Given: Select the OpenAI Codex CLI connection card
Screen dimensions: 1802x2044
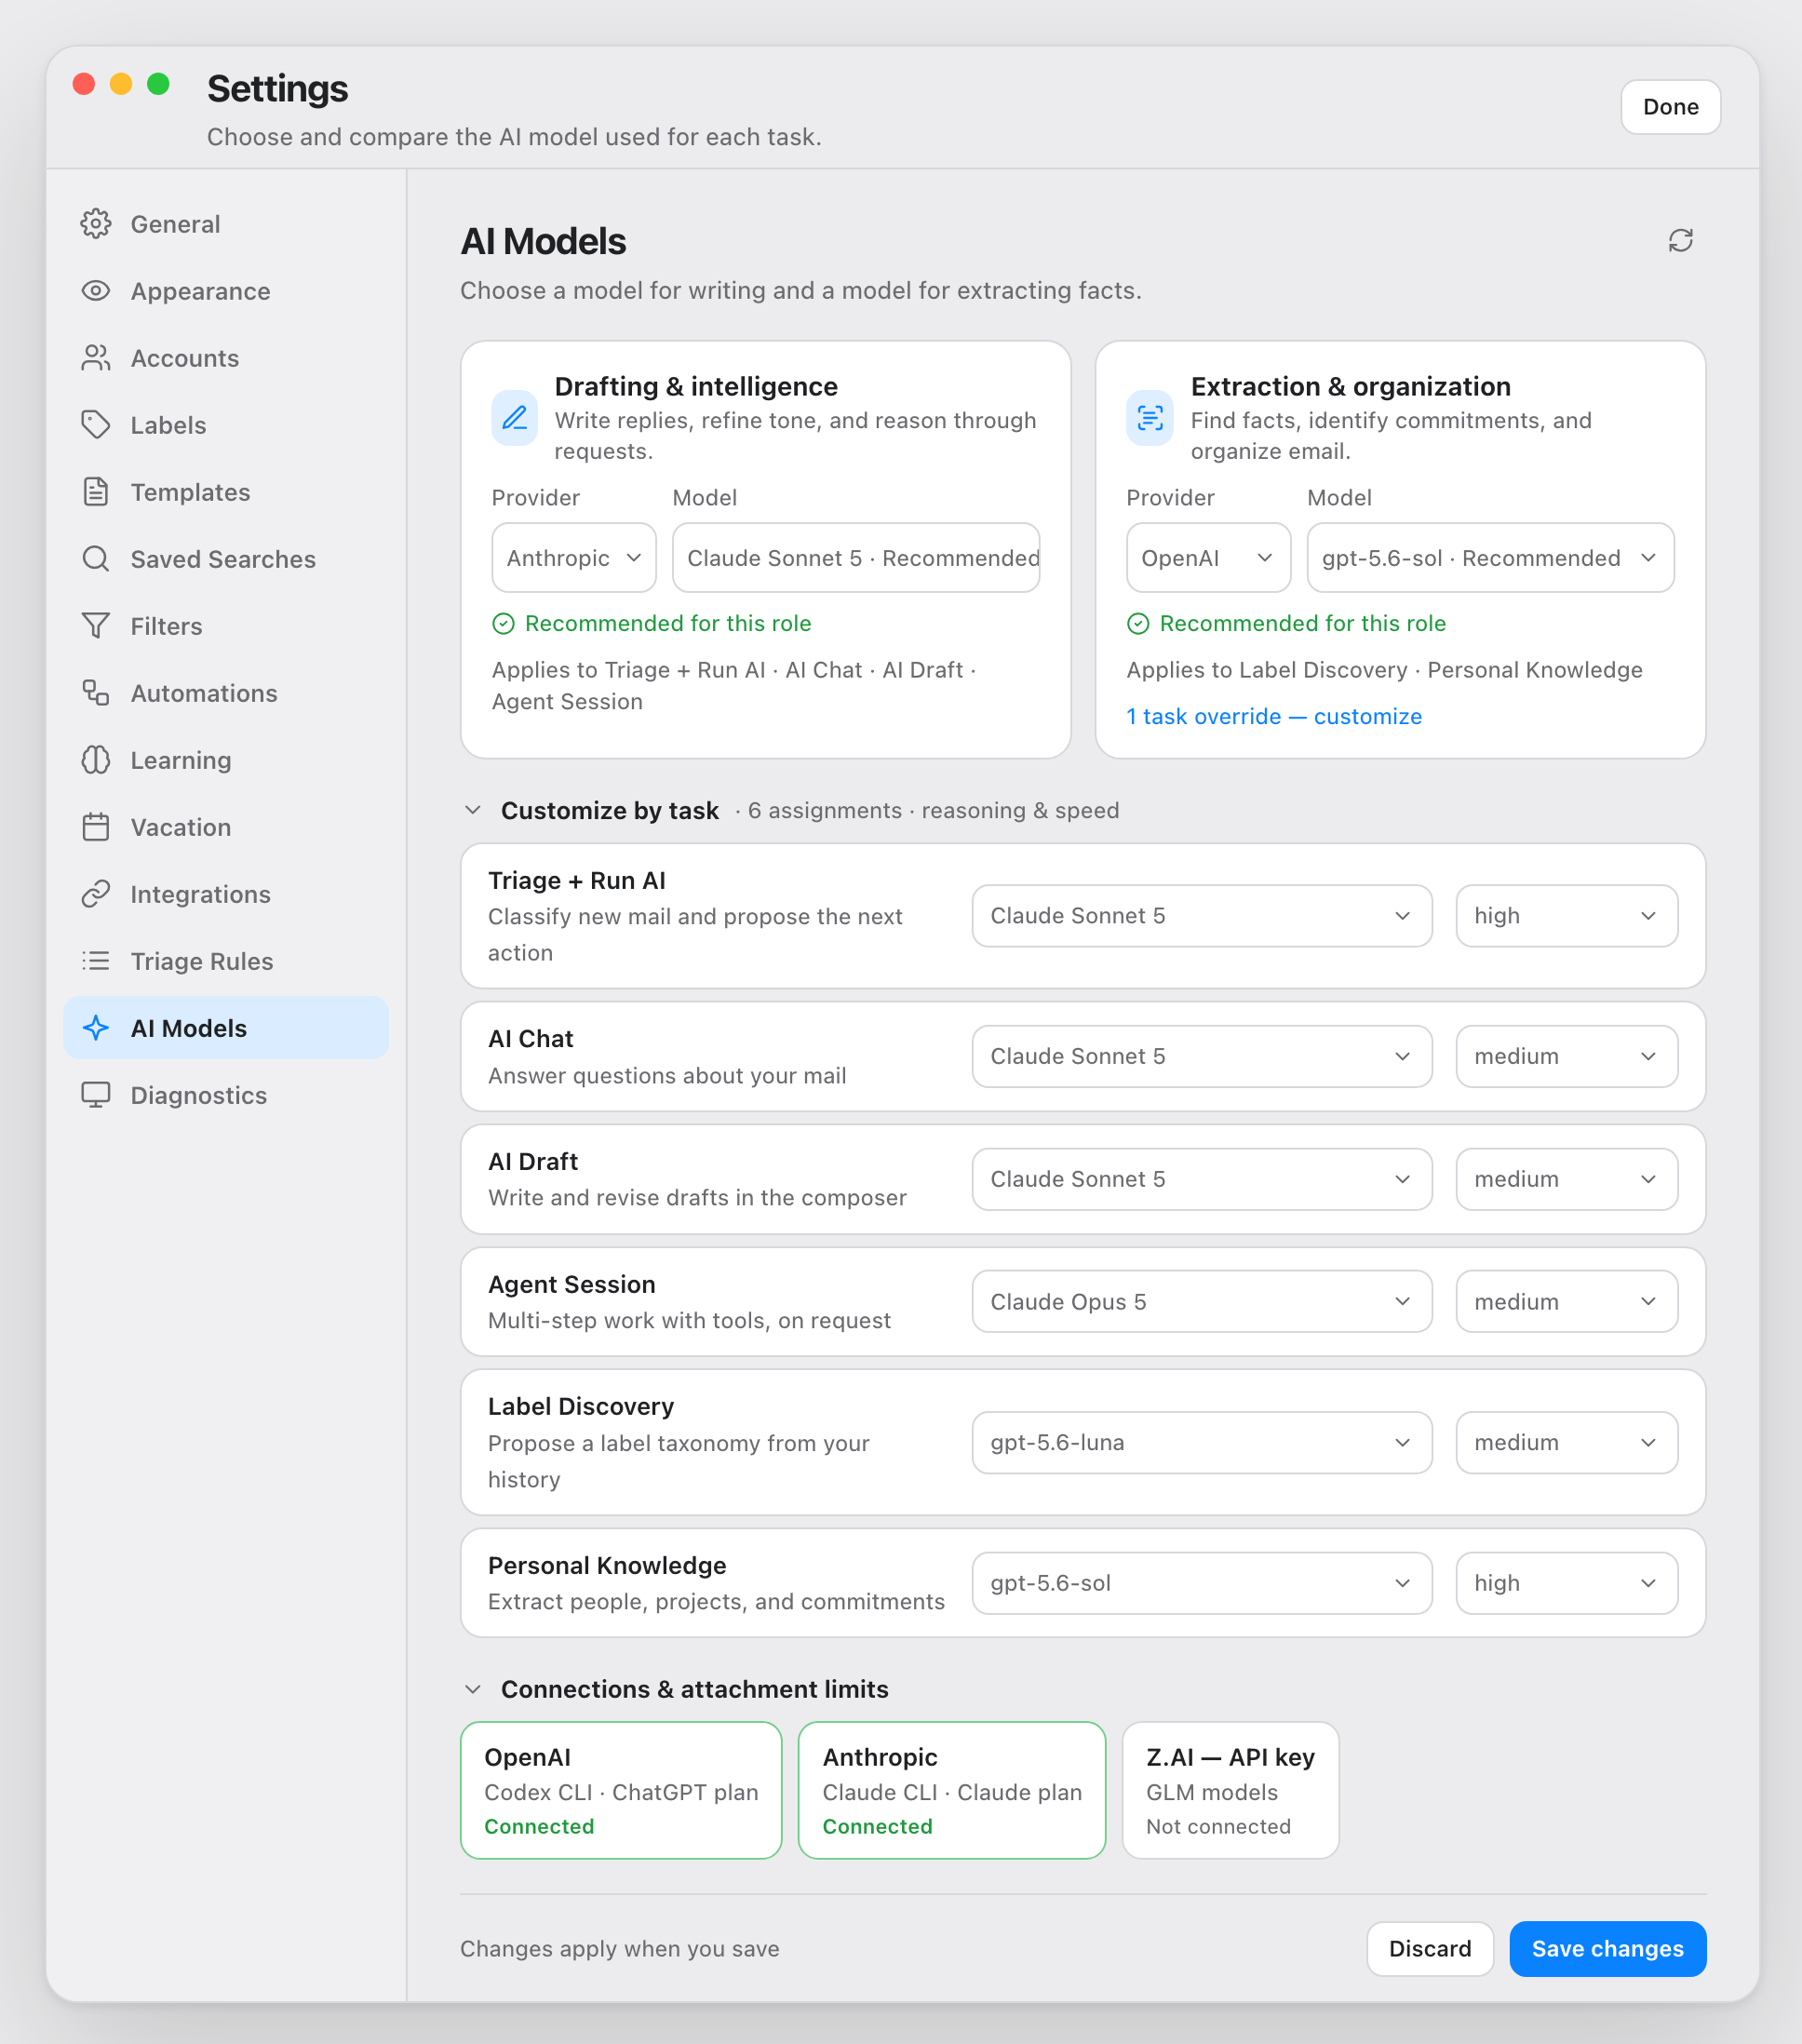Looking at the screenshot, I should (x=621, y=1790).
